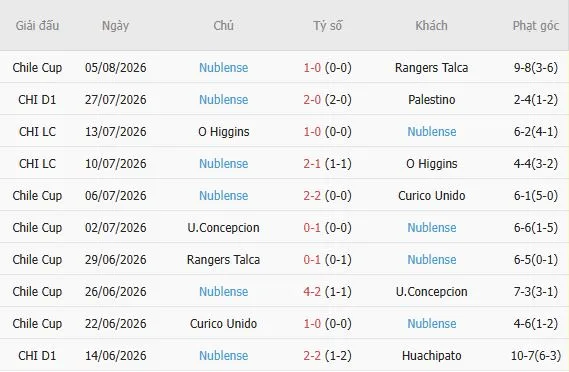Click Nublense home team on 27/07/2026
Viewport: 569px width, 372px height.
[224, 99]
